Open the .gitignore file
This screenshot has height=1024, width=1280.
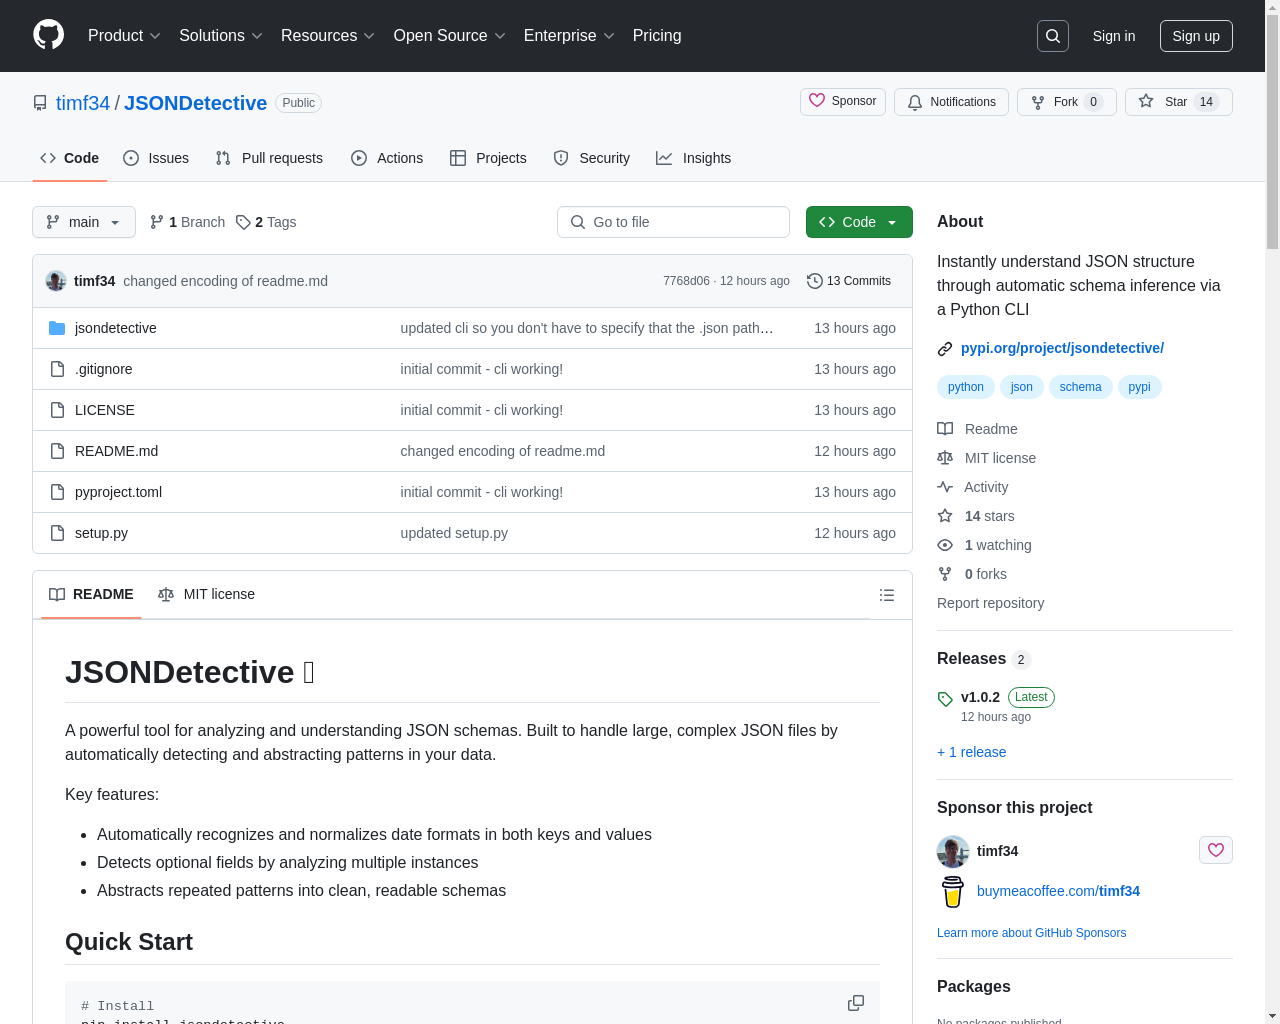pos(104,369)
